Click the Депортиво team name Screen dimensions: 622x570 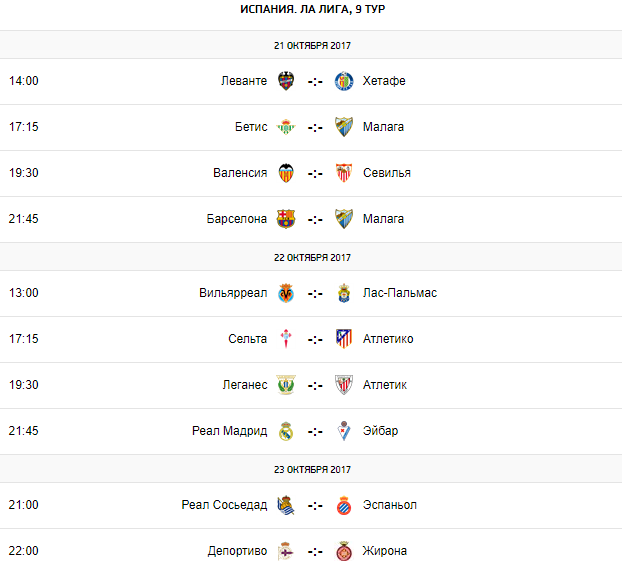(237, 551)
